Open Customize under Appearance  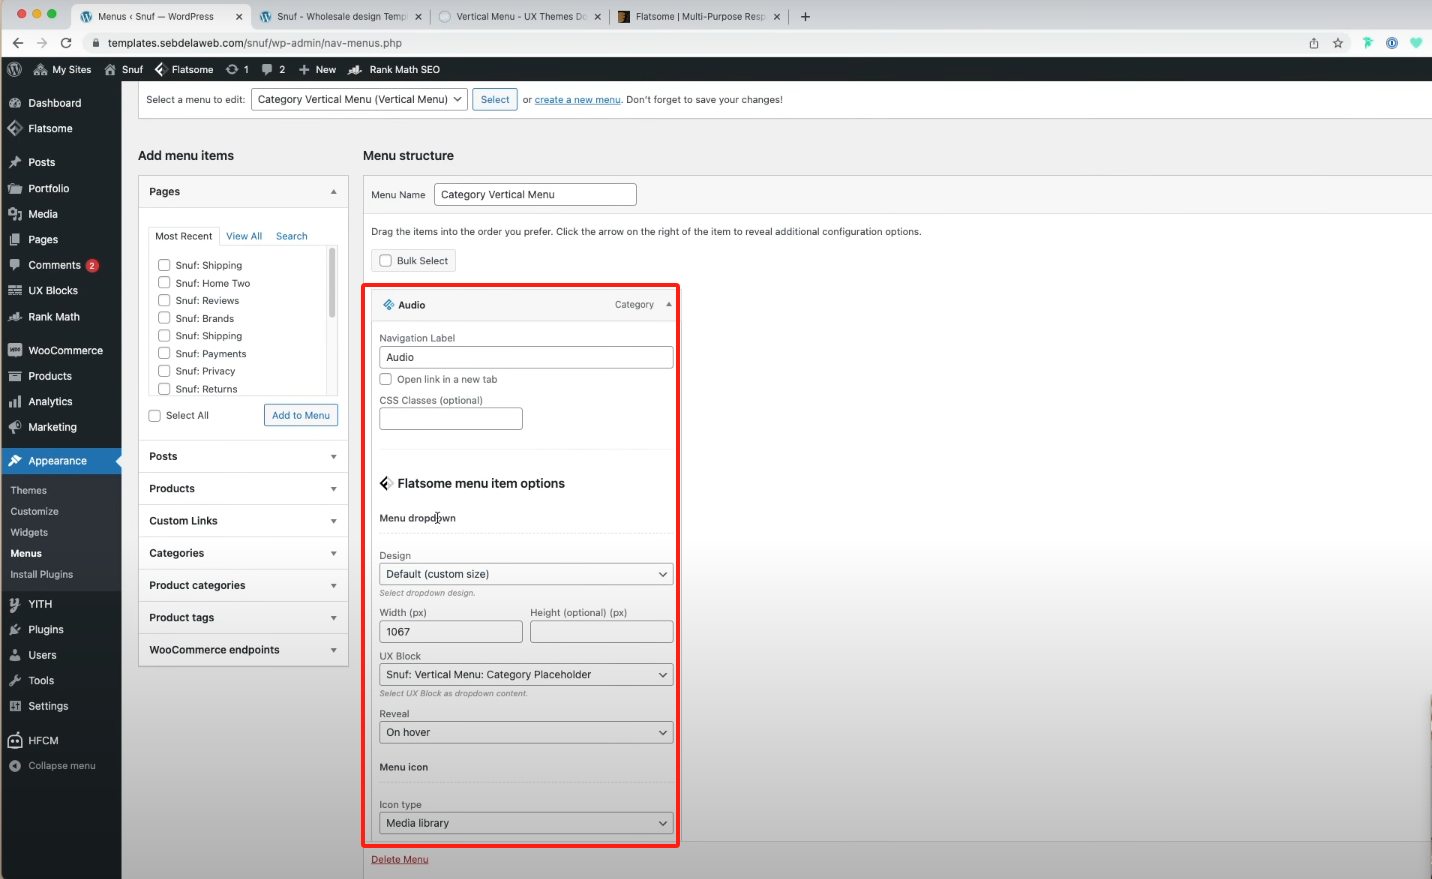35,512
